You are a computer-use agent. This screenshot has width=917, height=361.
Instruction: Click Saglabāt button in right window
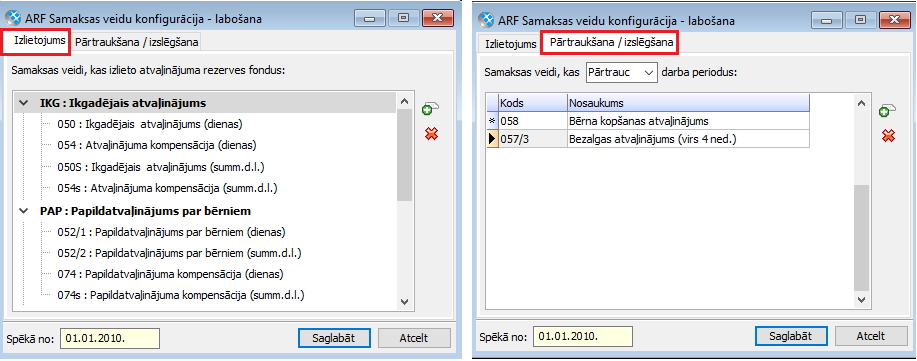coord(791,336)
